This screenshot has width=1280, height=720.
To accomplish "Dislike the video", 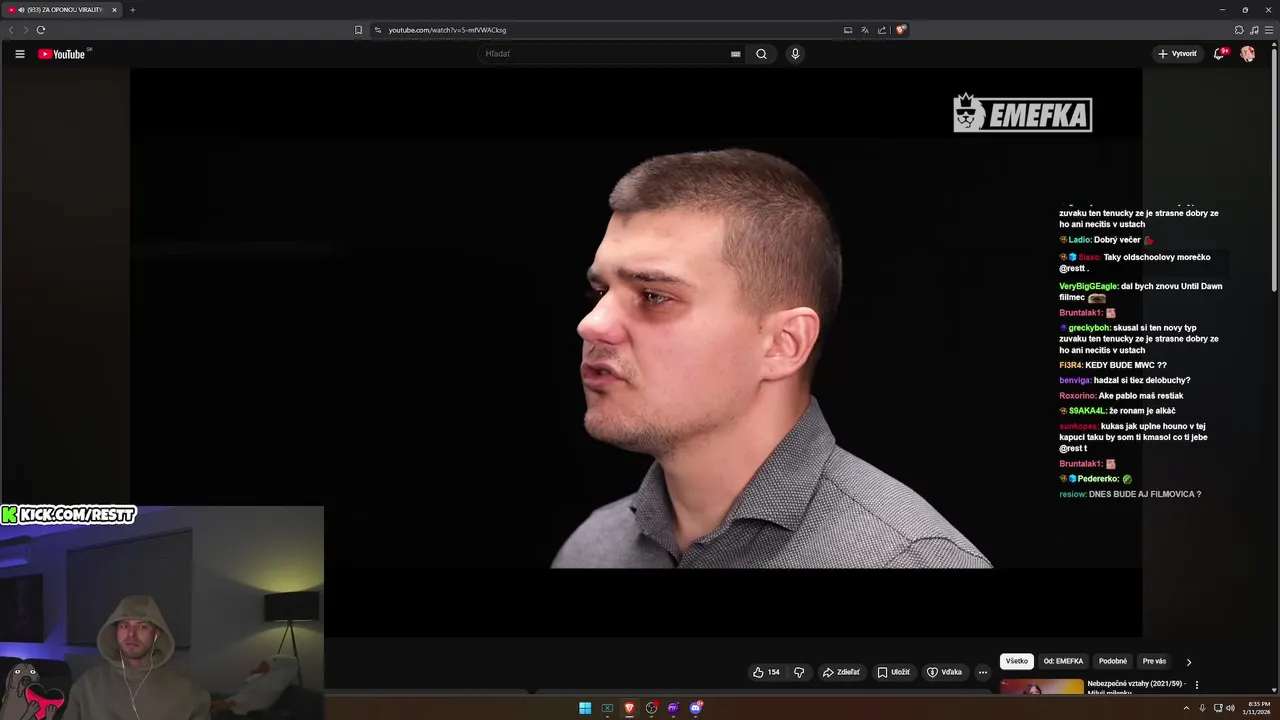I will pyautogui.click(x=799, y=672).
